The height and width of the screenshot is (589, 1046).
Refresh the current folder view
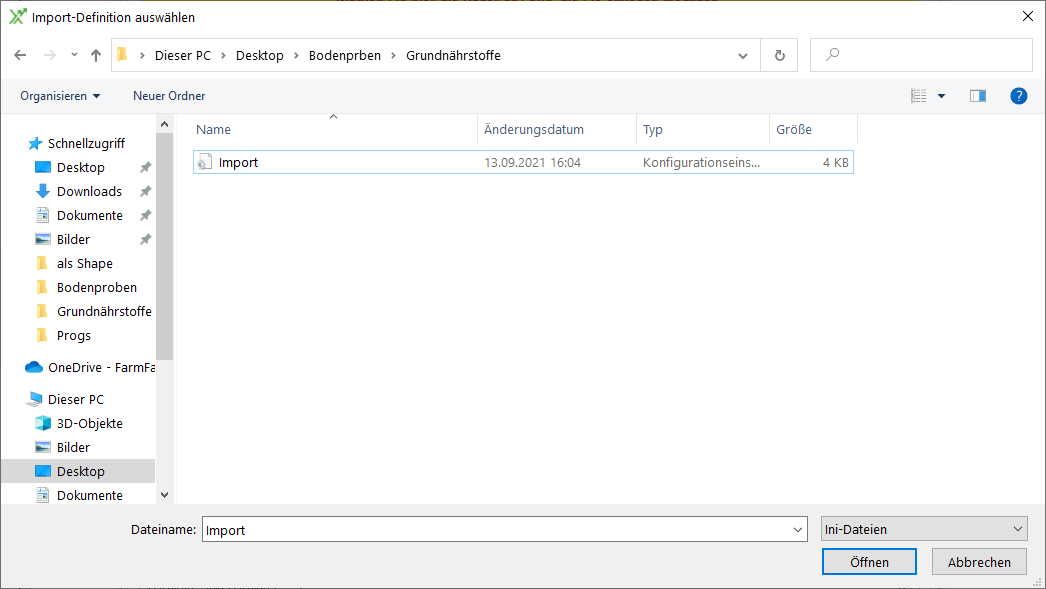[779, 56]
